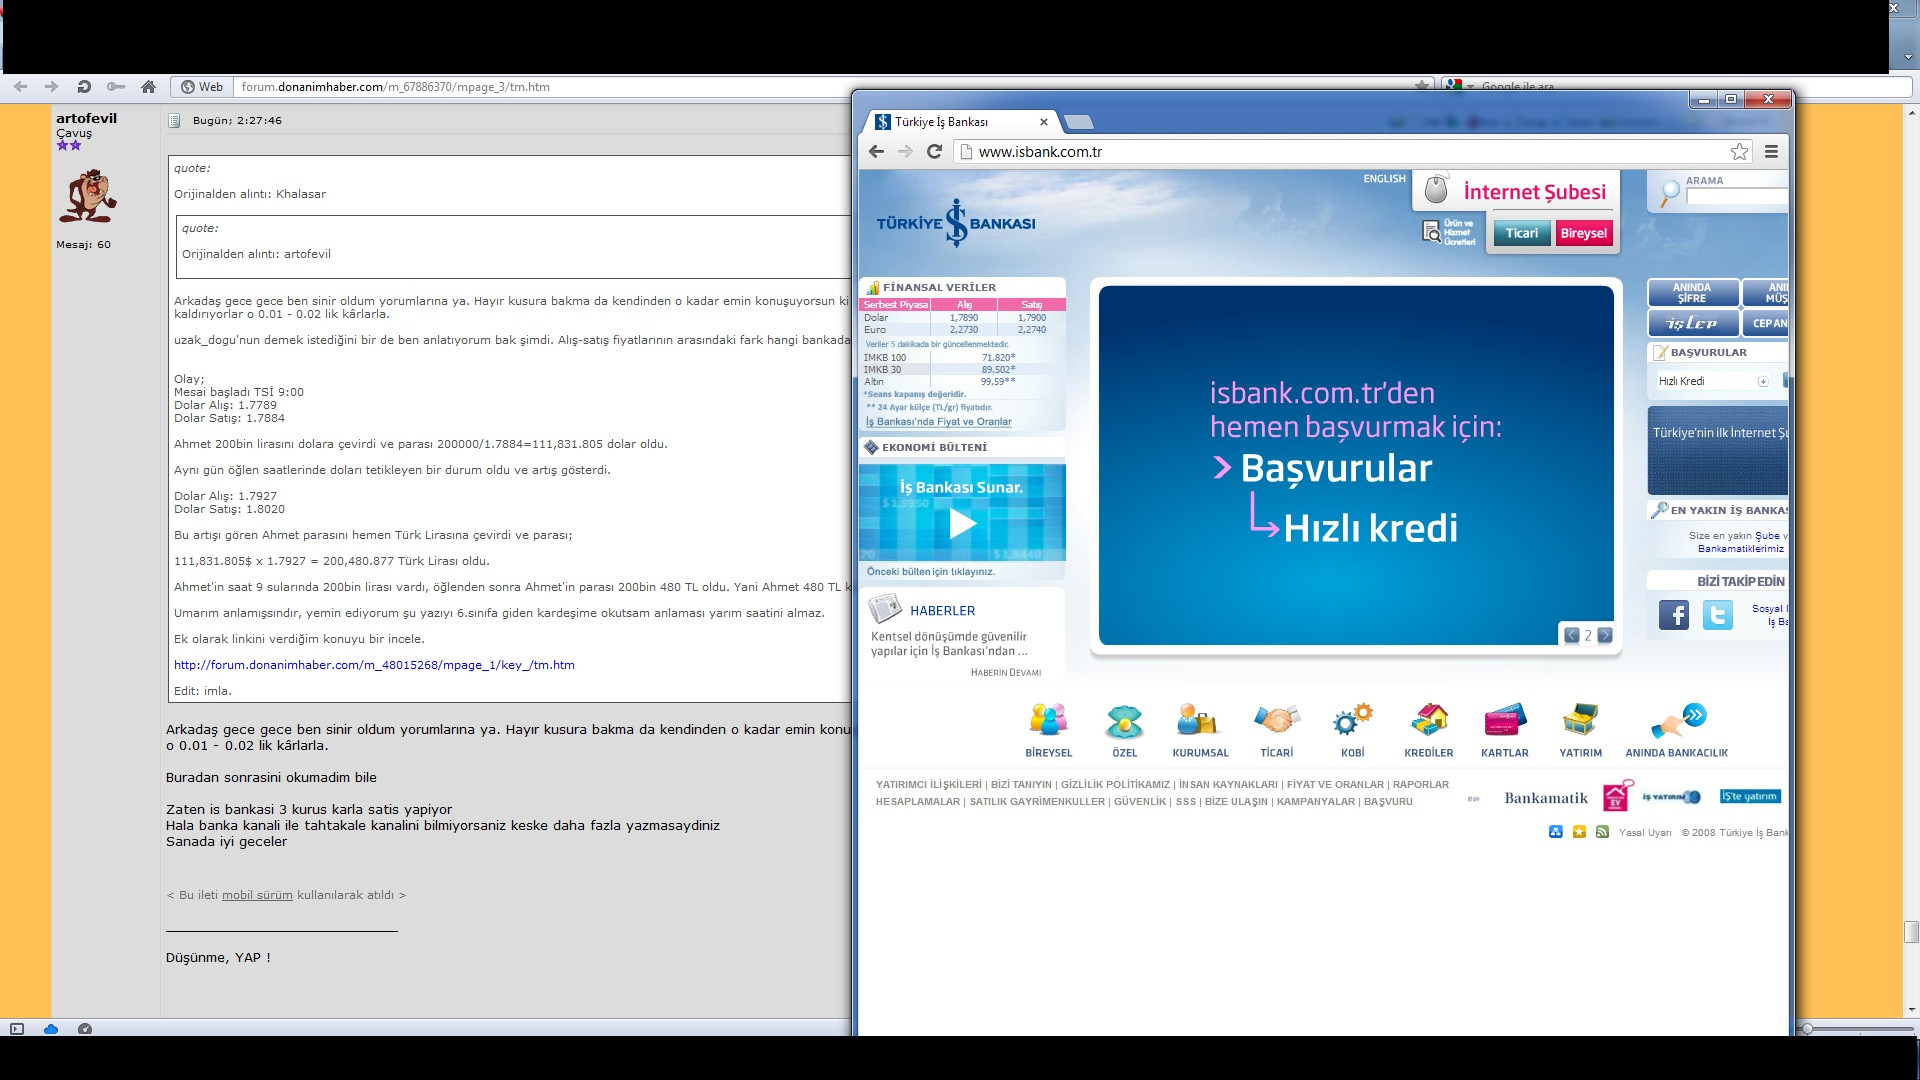Click the İşCep button
This screenshot has height=1080, width=1920.
(x=1692, y=323)
